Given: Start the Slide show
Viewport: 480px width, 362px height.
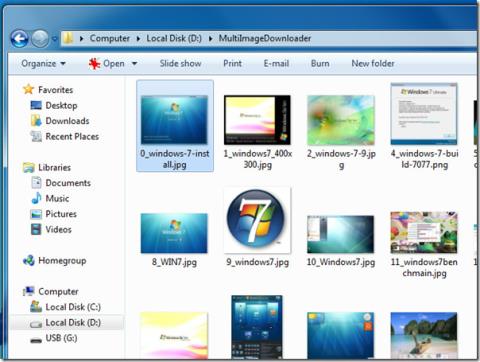Looking at the screenshot, I should pos(180,63).
